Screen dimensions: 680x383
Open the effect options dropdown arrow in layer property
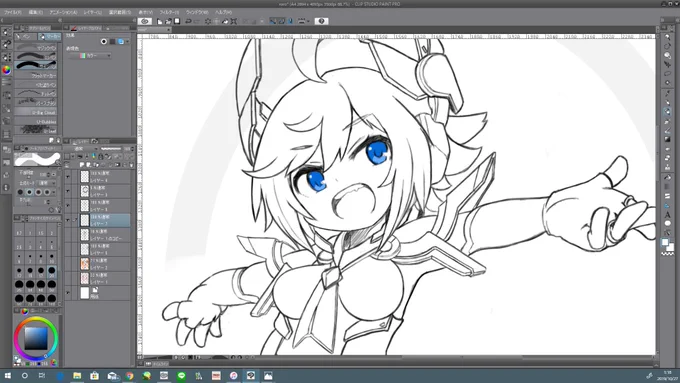128,42
